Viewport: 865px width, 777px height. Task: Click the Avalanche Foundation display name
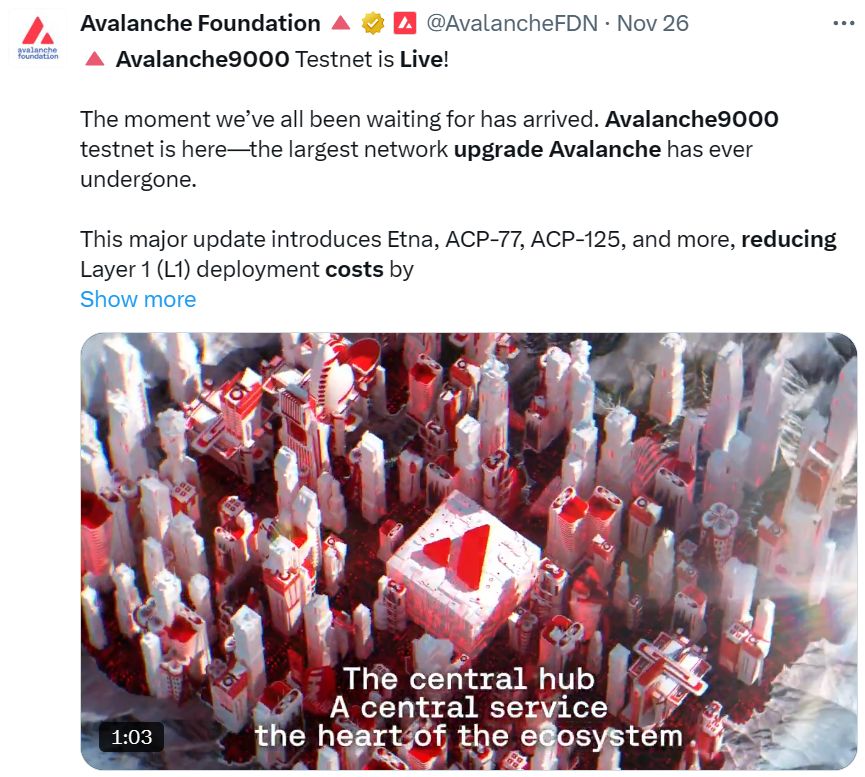click(200, 23)
